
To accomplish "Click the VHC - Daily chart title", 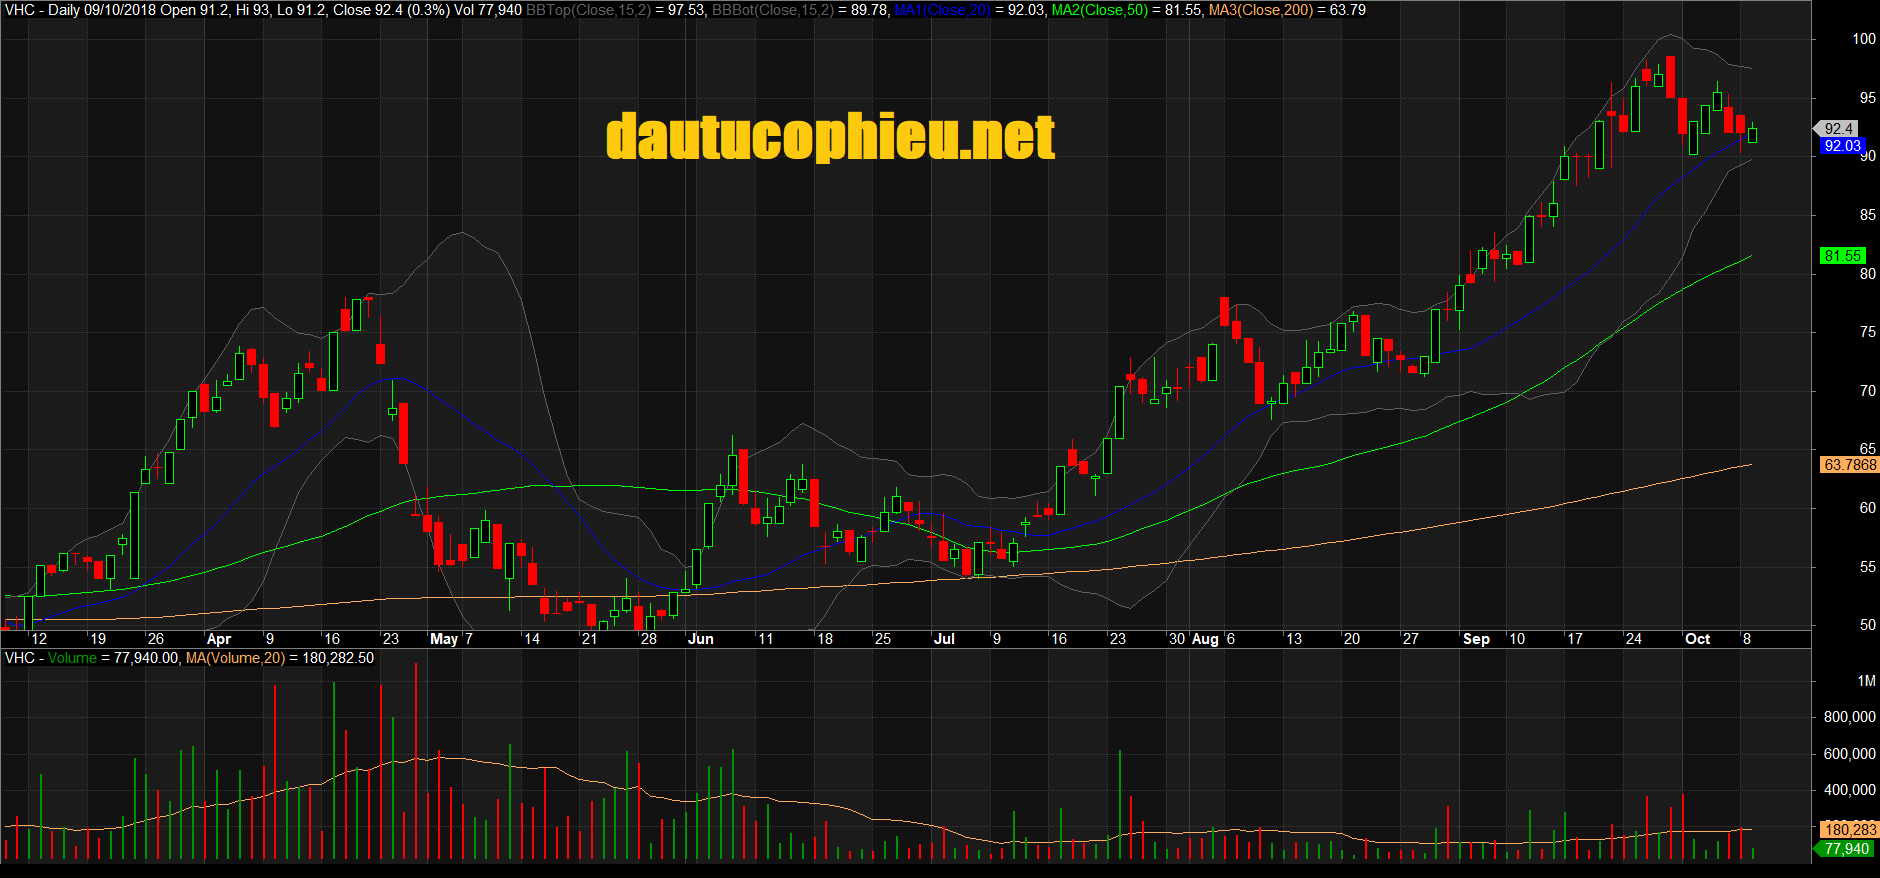I will pyautogui.click(x=42, y=10).
